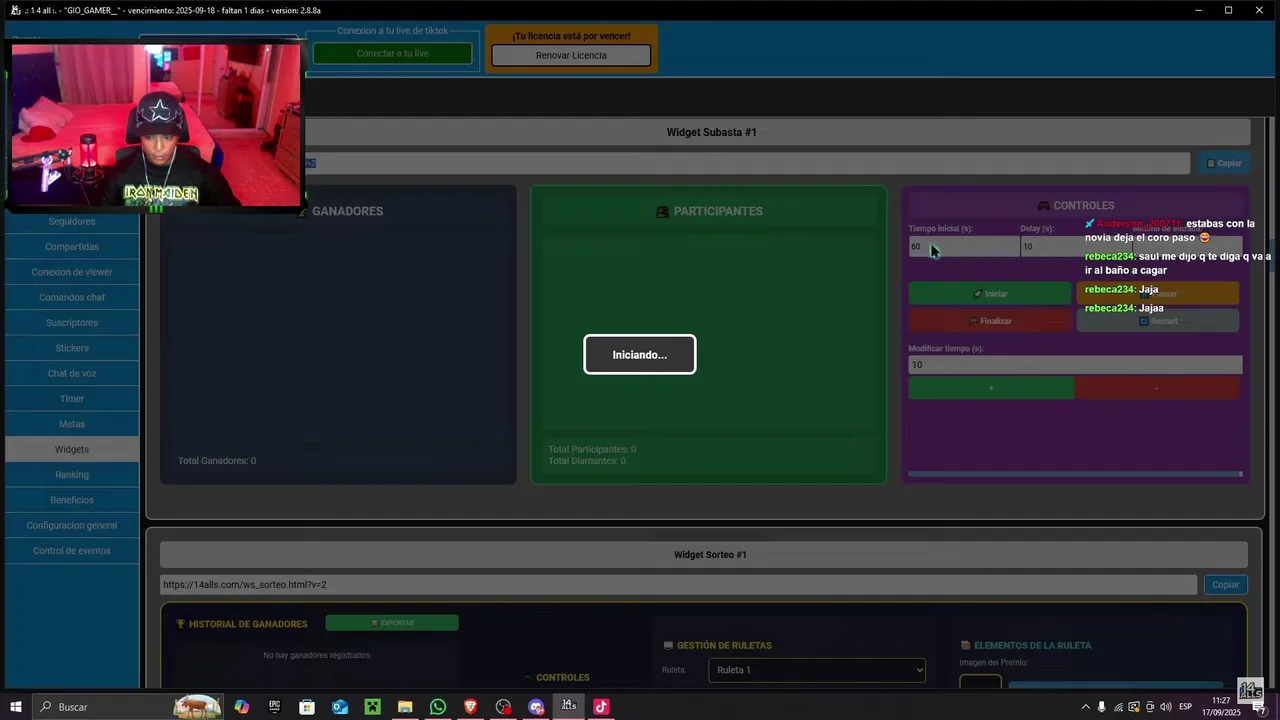Open Outlook from the taskbar
Screen dimensions: 1280x720
click(x=340, y=707)
